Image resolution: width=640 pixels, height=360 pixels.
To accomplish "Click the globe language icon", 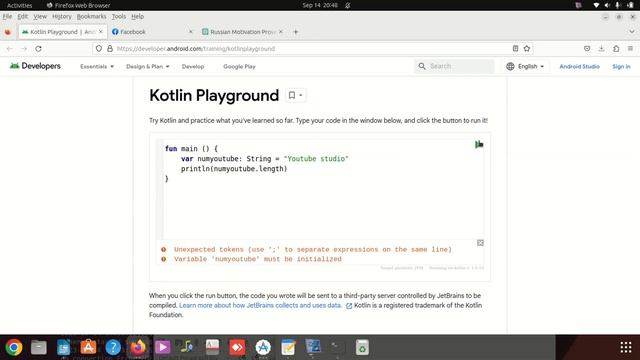I will (510, 66).
